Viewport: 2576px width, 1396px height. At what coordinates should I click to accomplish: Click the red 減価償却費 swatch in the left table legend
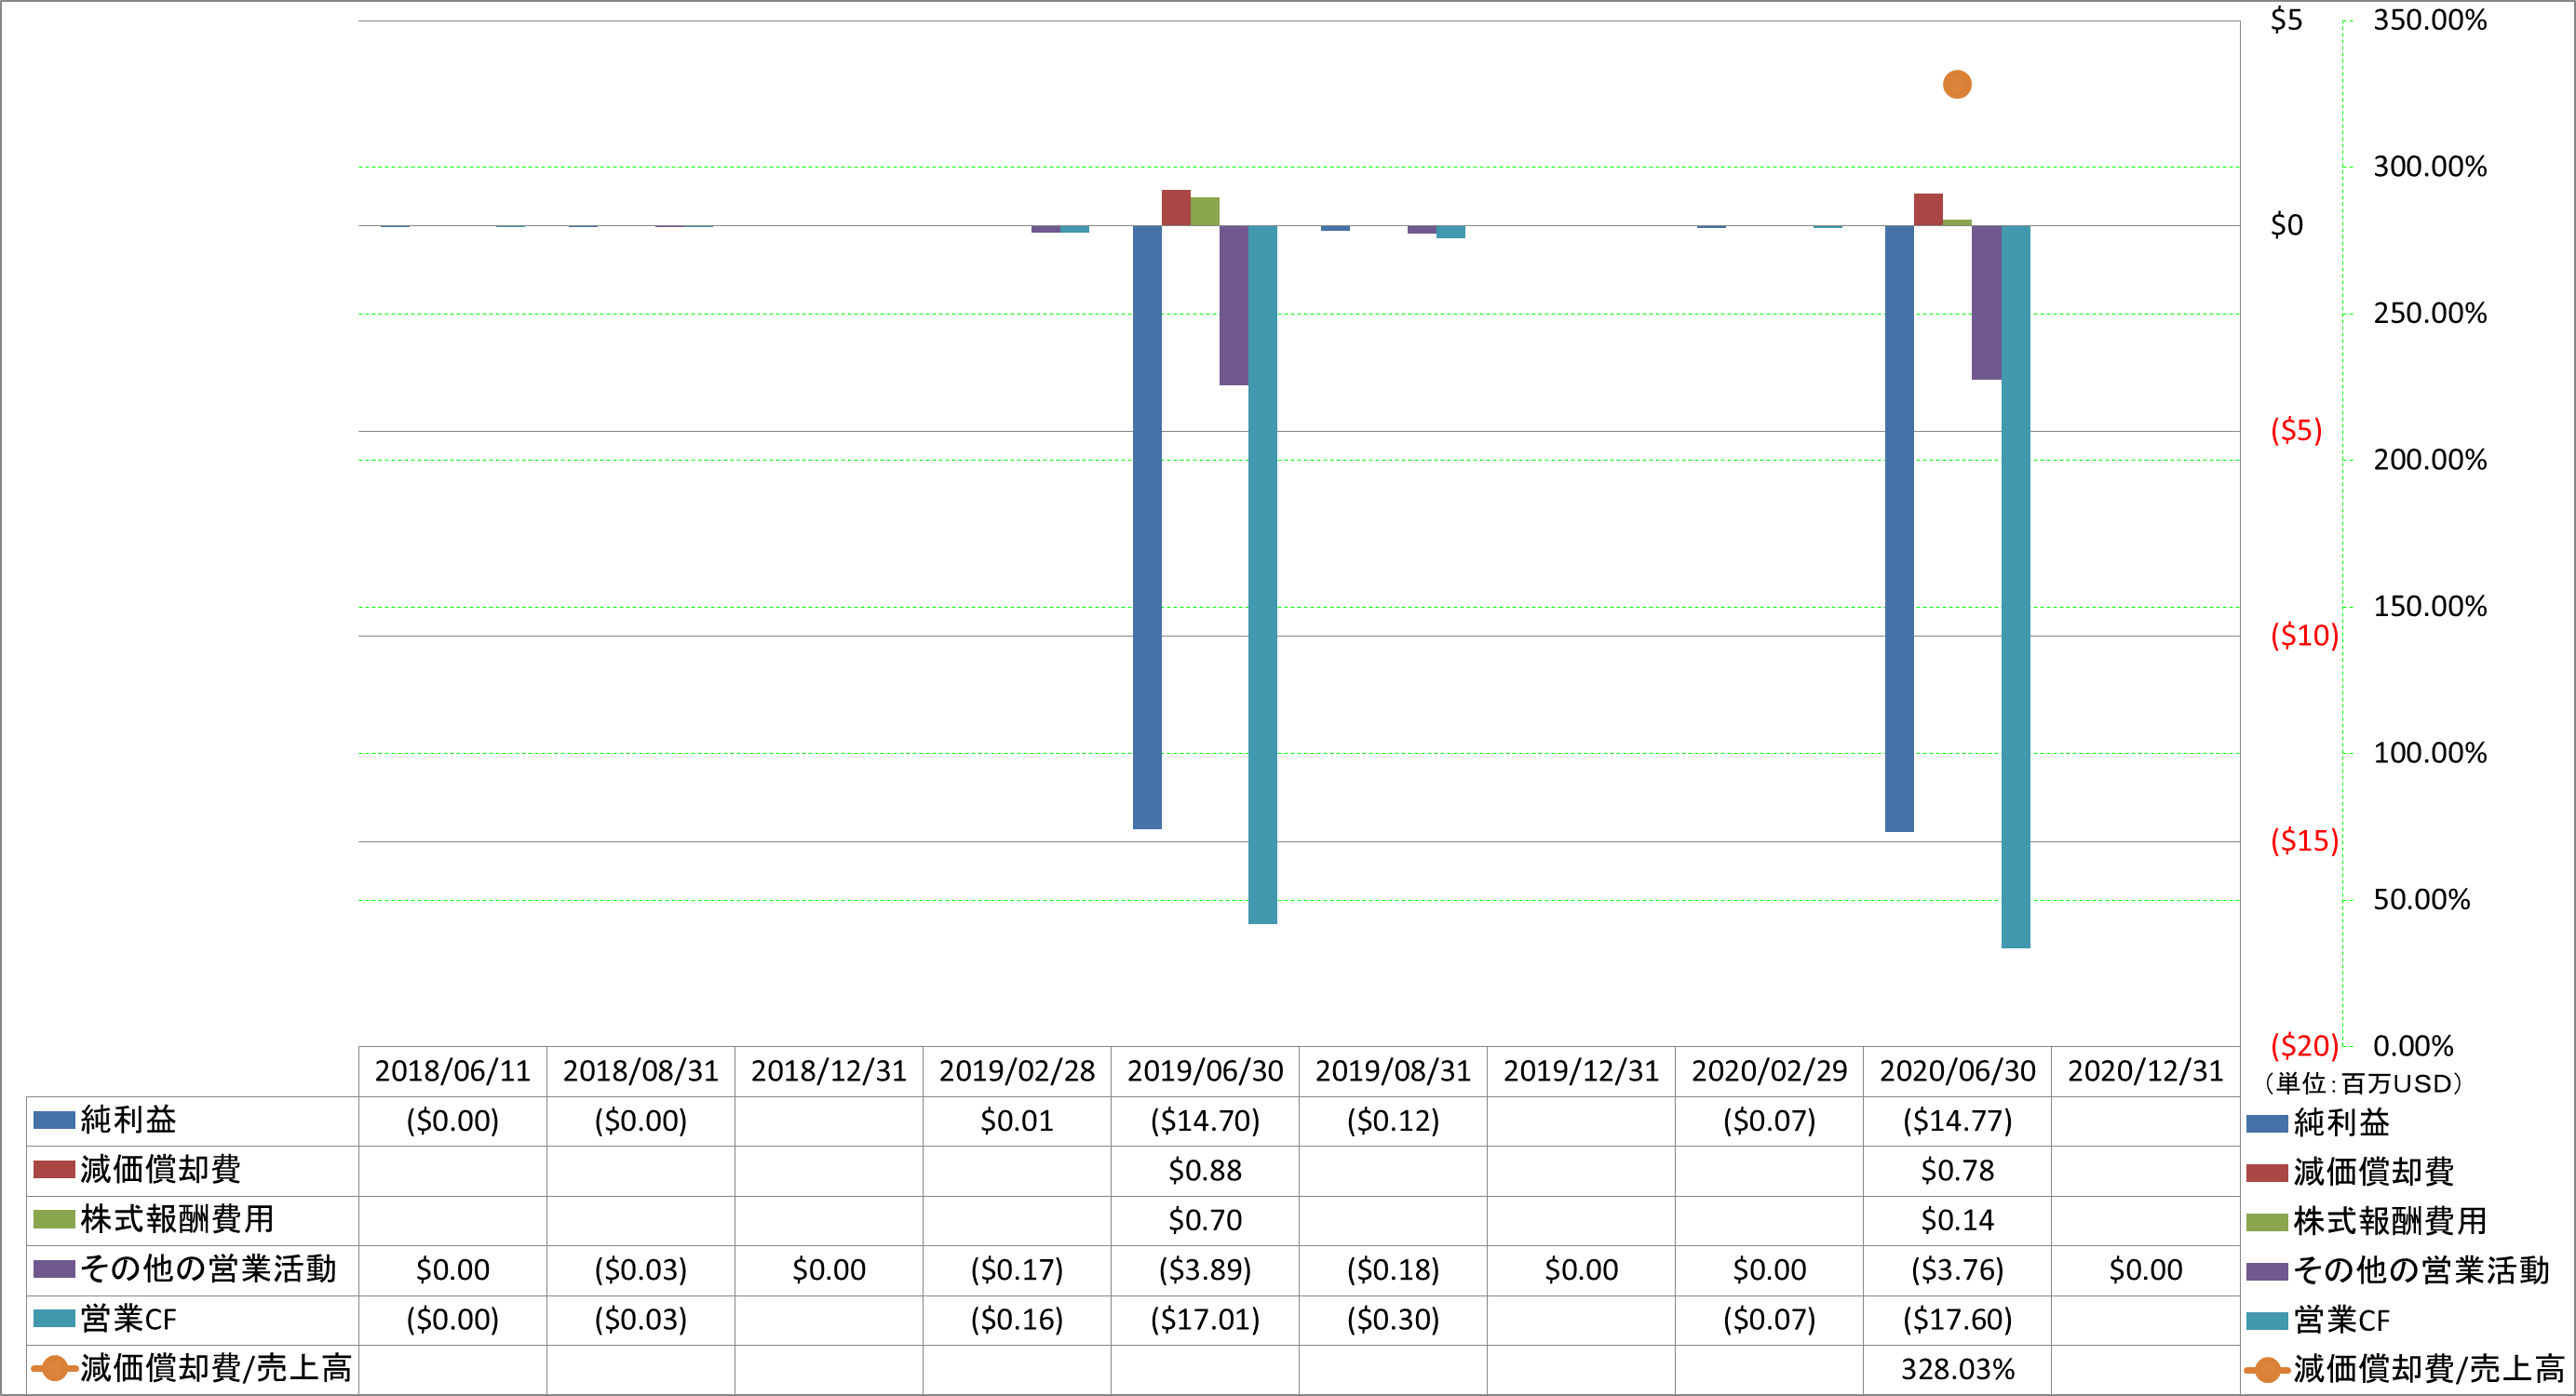pyautogui.click(x=54, y=1169)
